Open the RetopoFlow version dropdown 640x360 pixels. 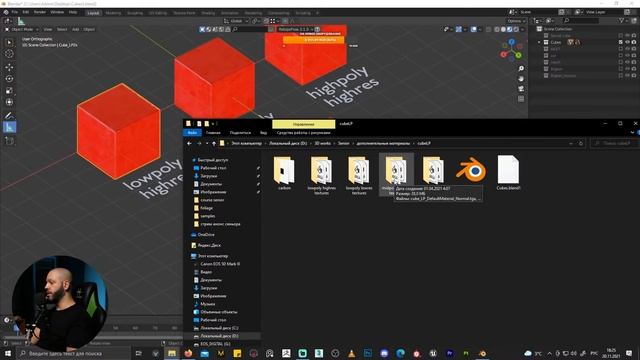pos(296,29)
